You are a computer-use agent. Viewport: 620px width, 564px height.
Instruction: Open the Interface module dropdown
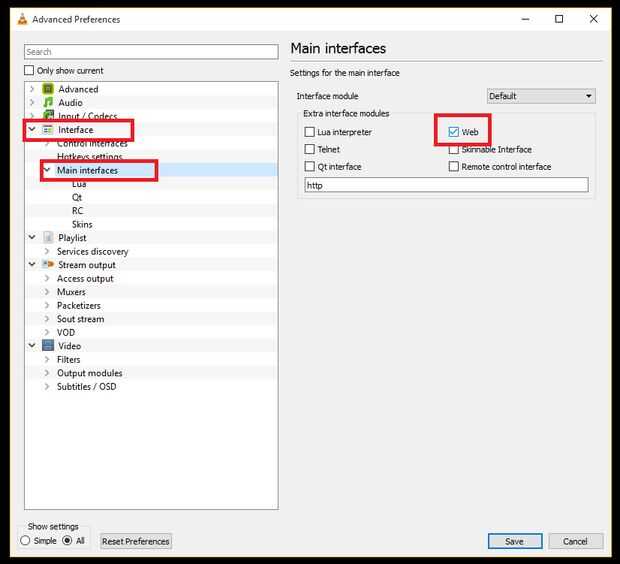tap(541, 96)
